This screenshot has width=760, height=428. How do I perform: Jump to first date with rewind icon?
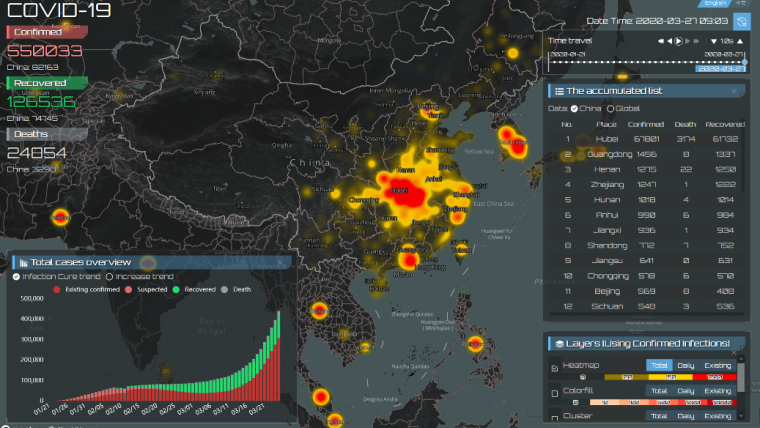pyautogui.click(x=661, y=41)
